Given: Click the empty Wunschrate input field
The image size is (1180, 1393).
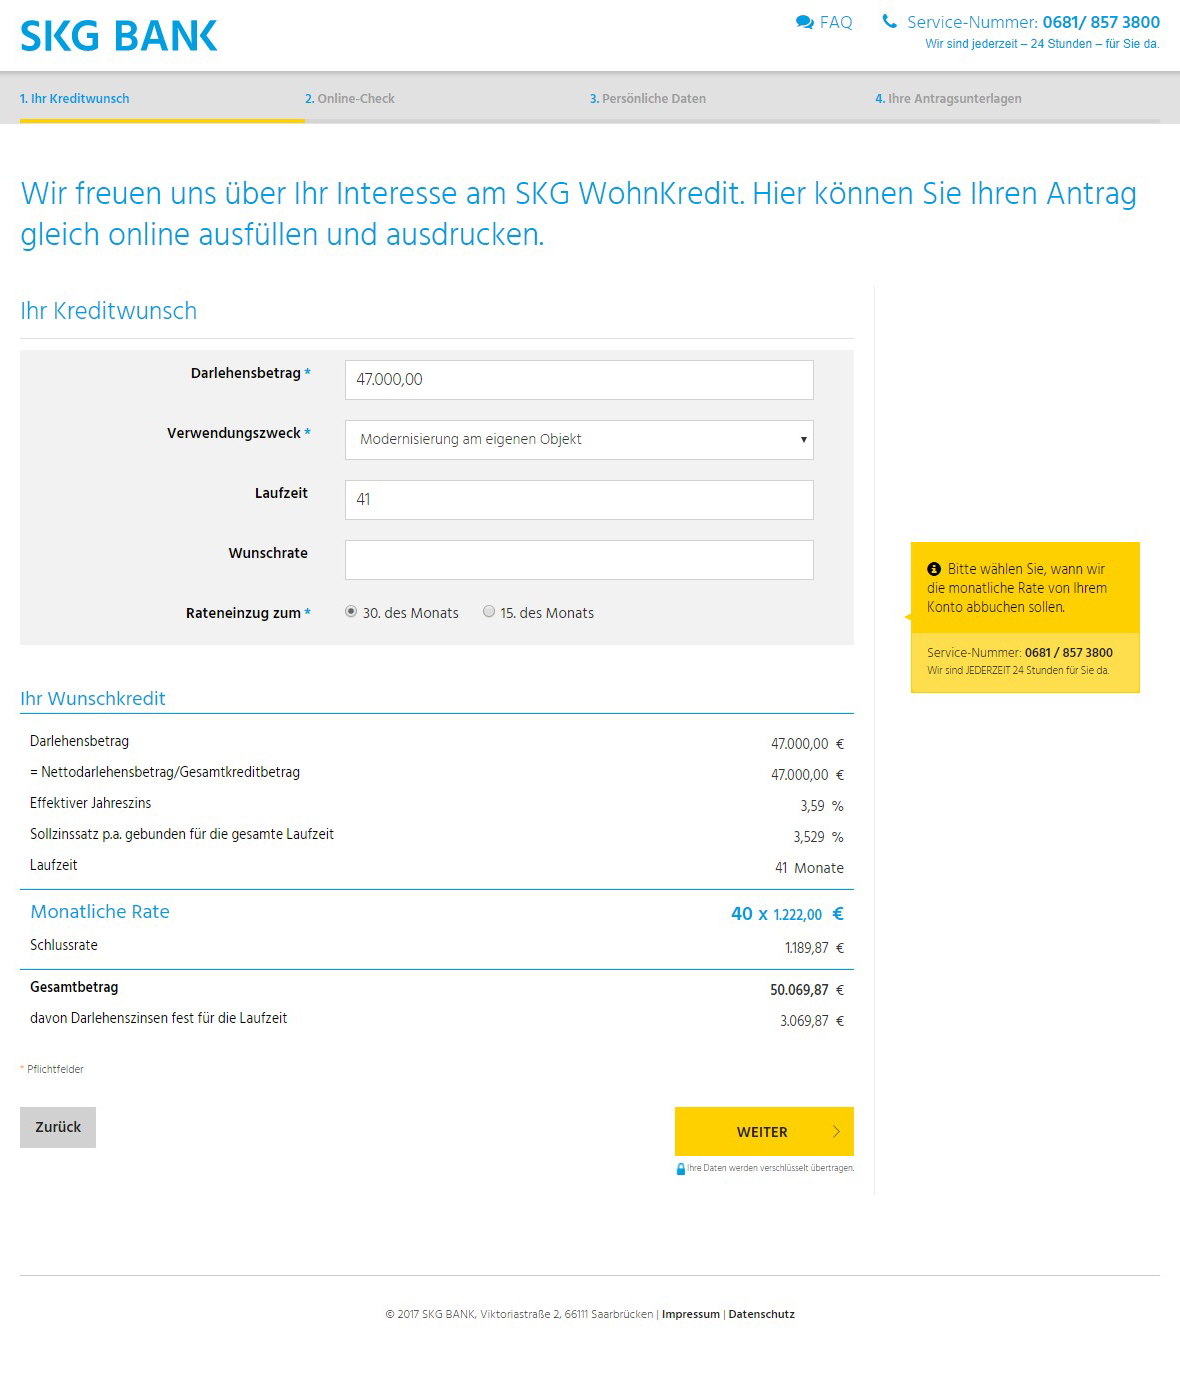Looking at the screenshot, I should pyautogui.click(x=579, y=560).
